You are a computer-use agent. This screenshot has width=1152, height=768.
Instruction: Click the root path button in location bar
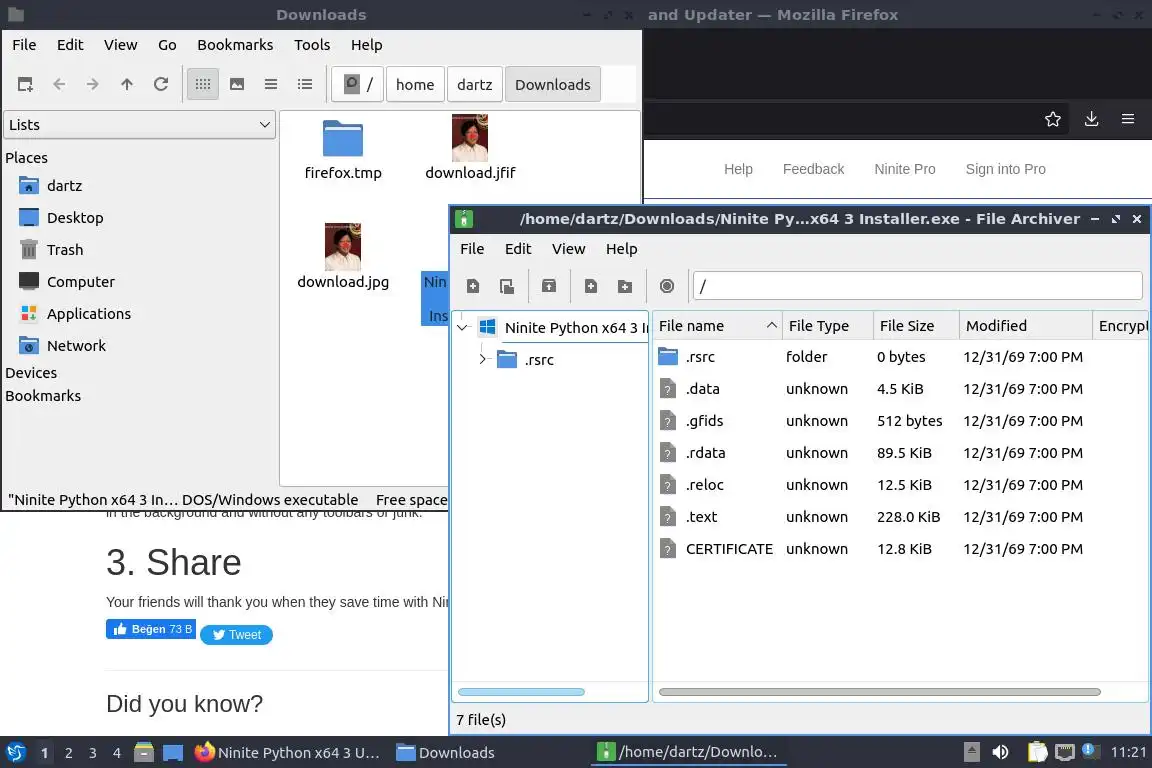point(358,85)
